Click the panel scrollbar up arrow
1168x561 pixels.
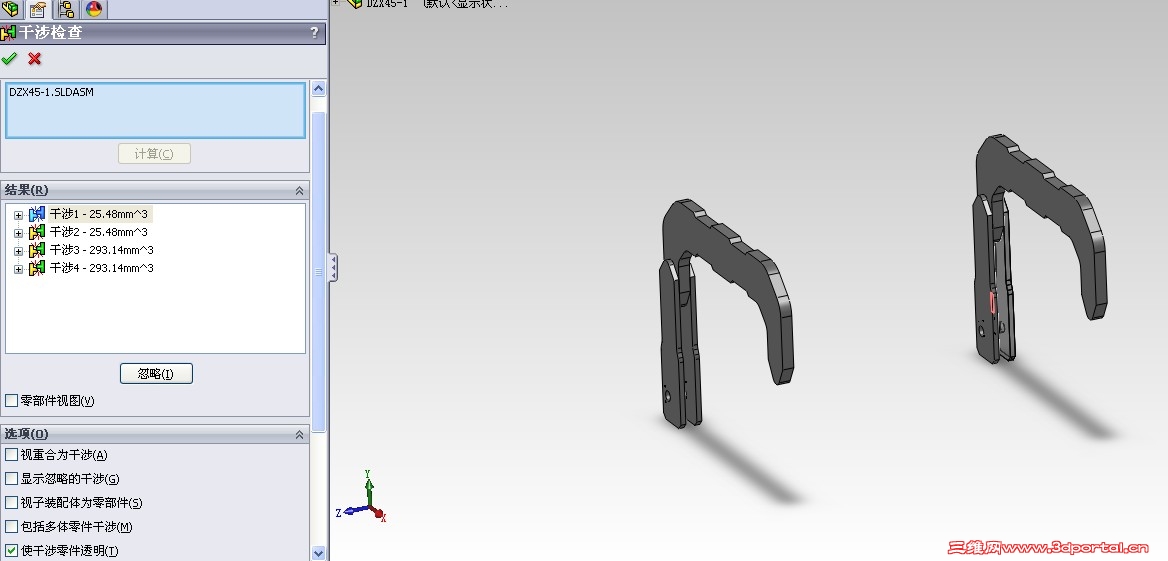319,89
